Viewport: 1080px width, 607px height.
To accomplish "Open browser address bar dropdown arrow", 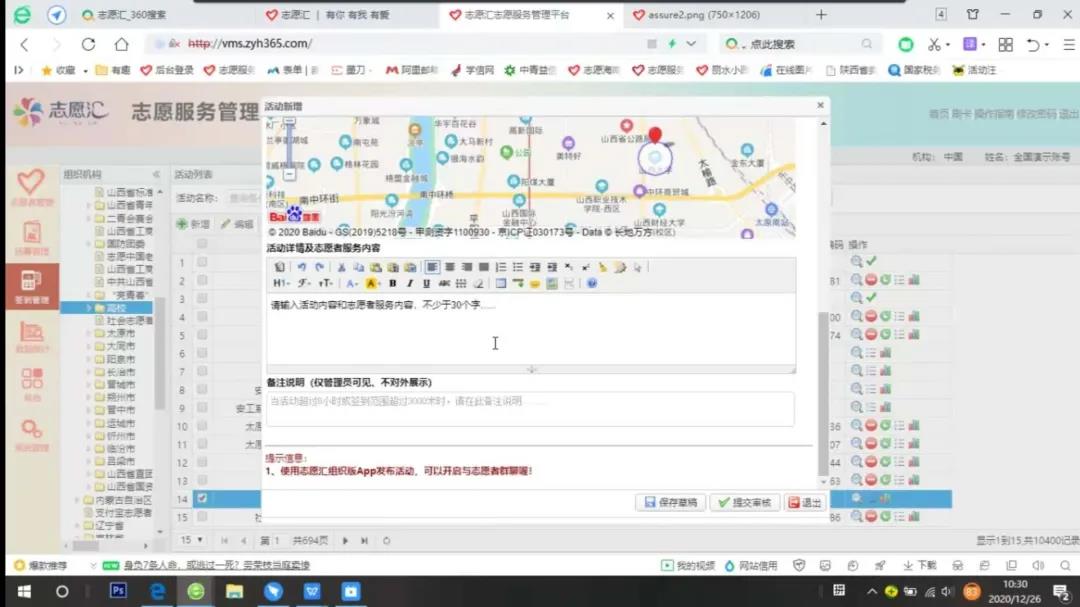I will [691, 43].
